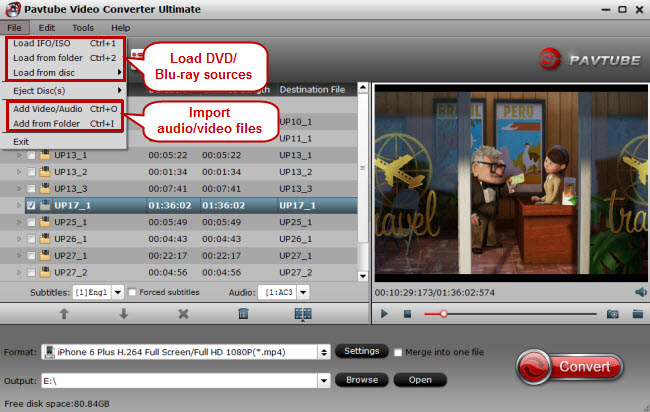Screen dimensions: 650x412
Task: Click the Browse output button
Action: coord(361,380)
